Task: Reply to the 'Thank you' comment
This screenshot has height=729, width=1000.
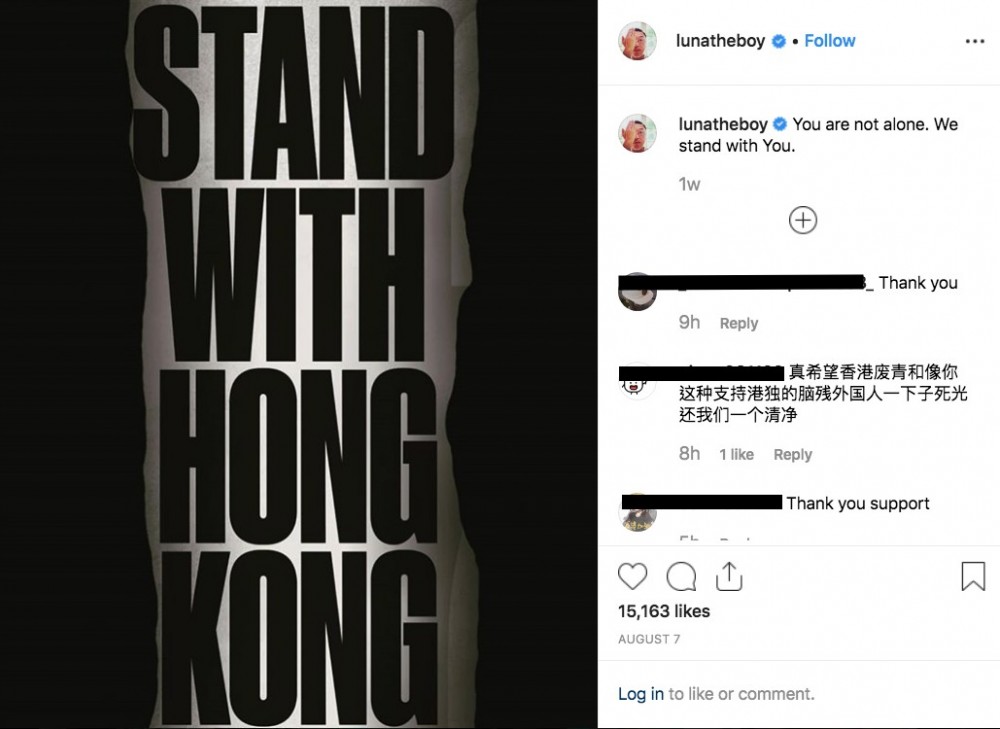Action: click(739, 323)
